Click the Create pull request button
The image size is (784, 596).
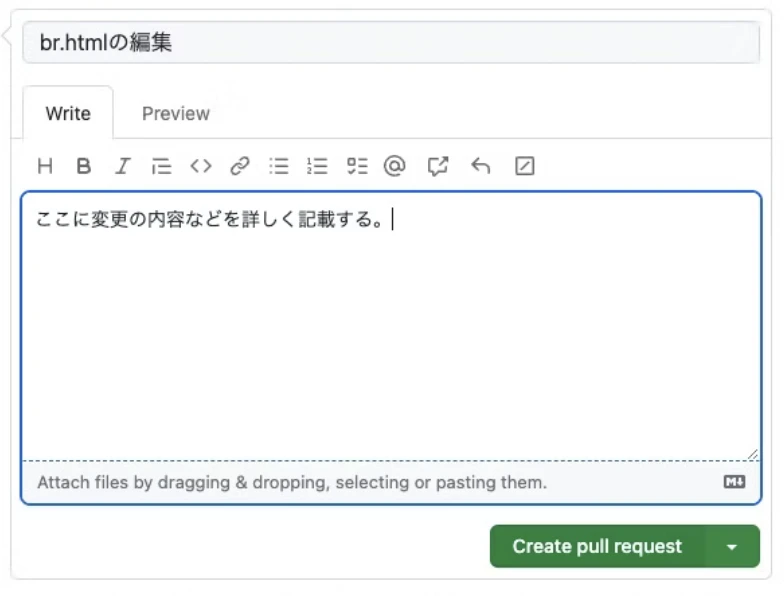tap(597, 546)
